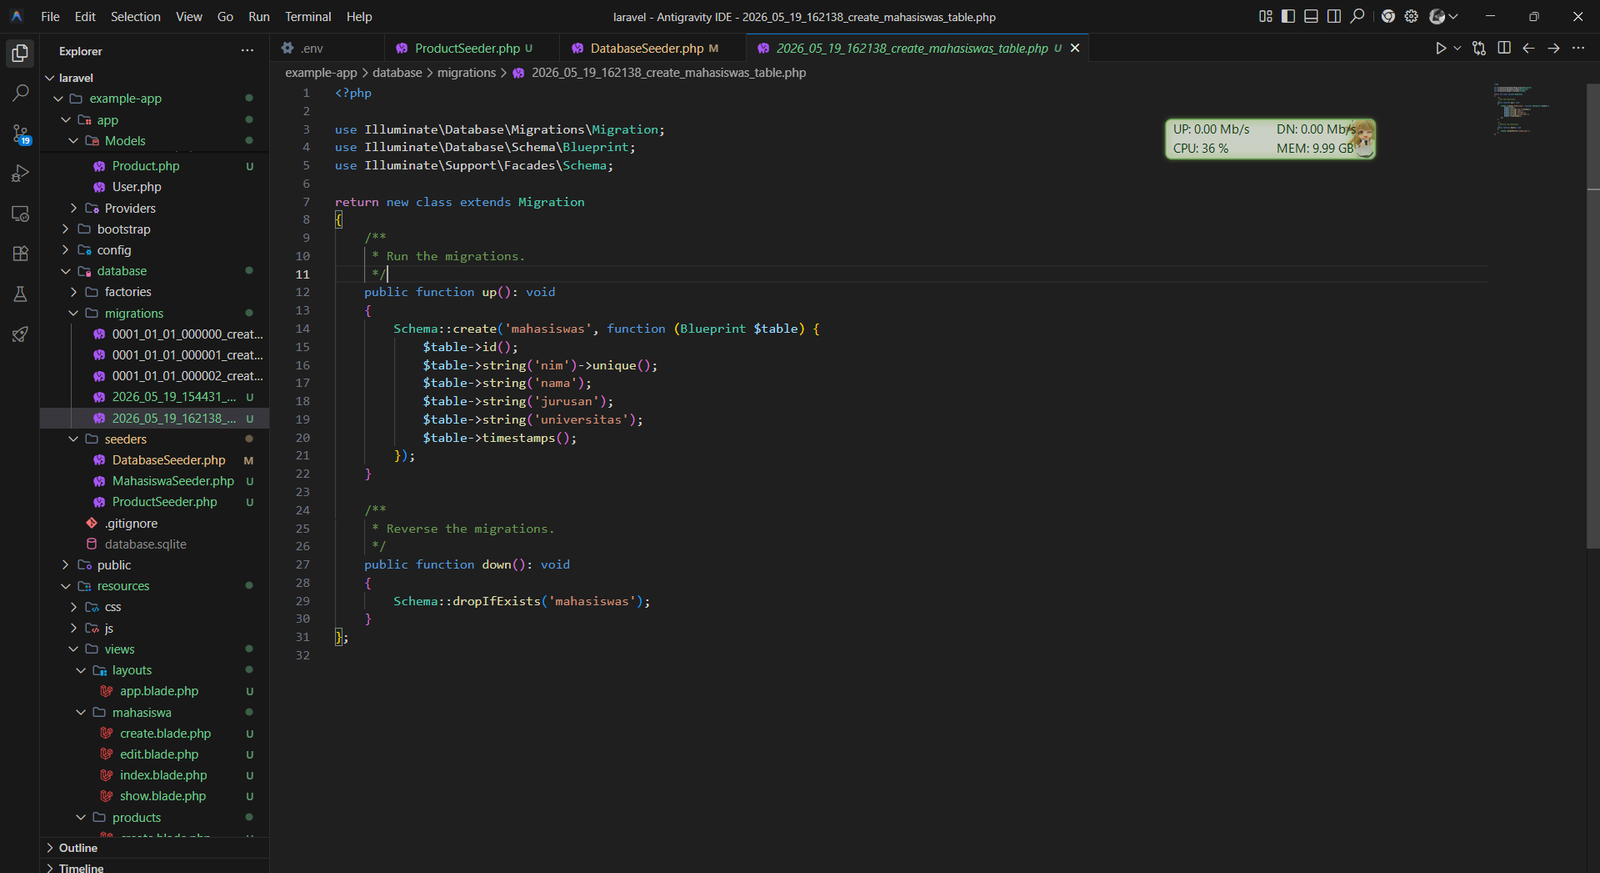Open app.blade.php in layouts

154,691
